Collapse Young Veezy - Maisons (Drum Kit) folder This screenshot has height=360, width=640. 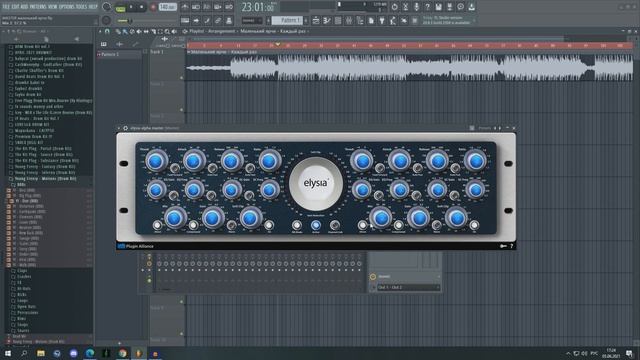coord(45,178)
